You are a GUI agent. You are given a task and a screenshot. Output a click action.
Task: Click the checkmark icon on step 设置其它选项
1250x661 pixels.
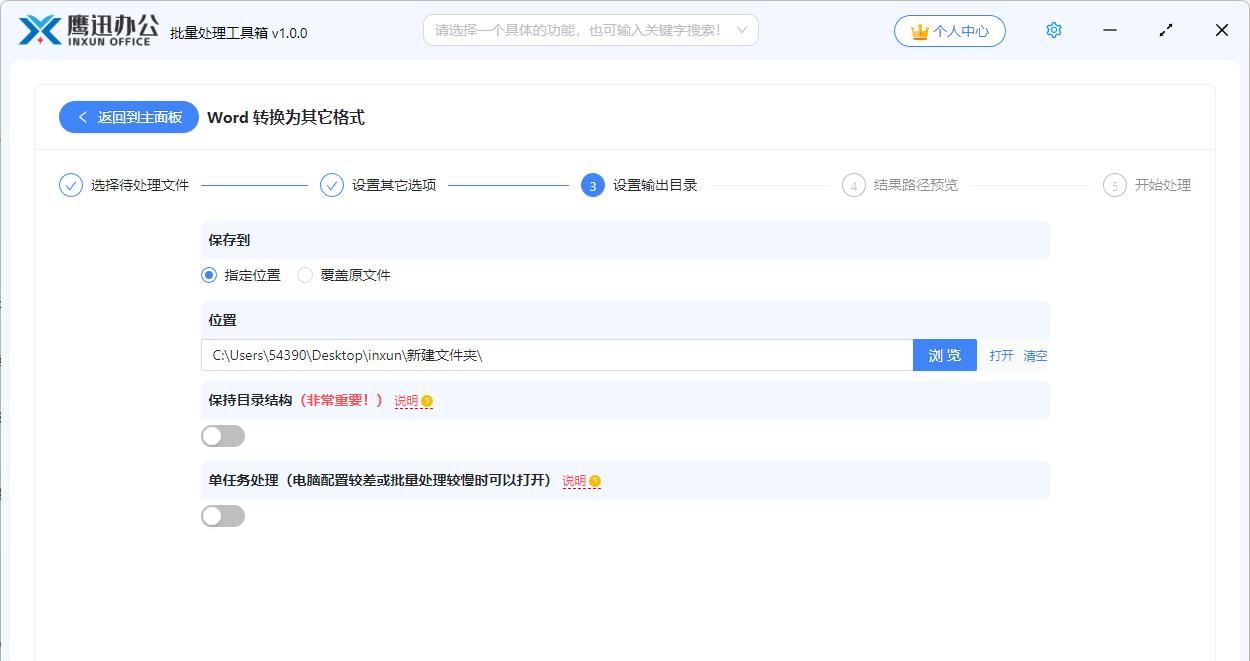click(x=331, y=185)
